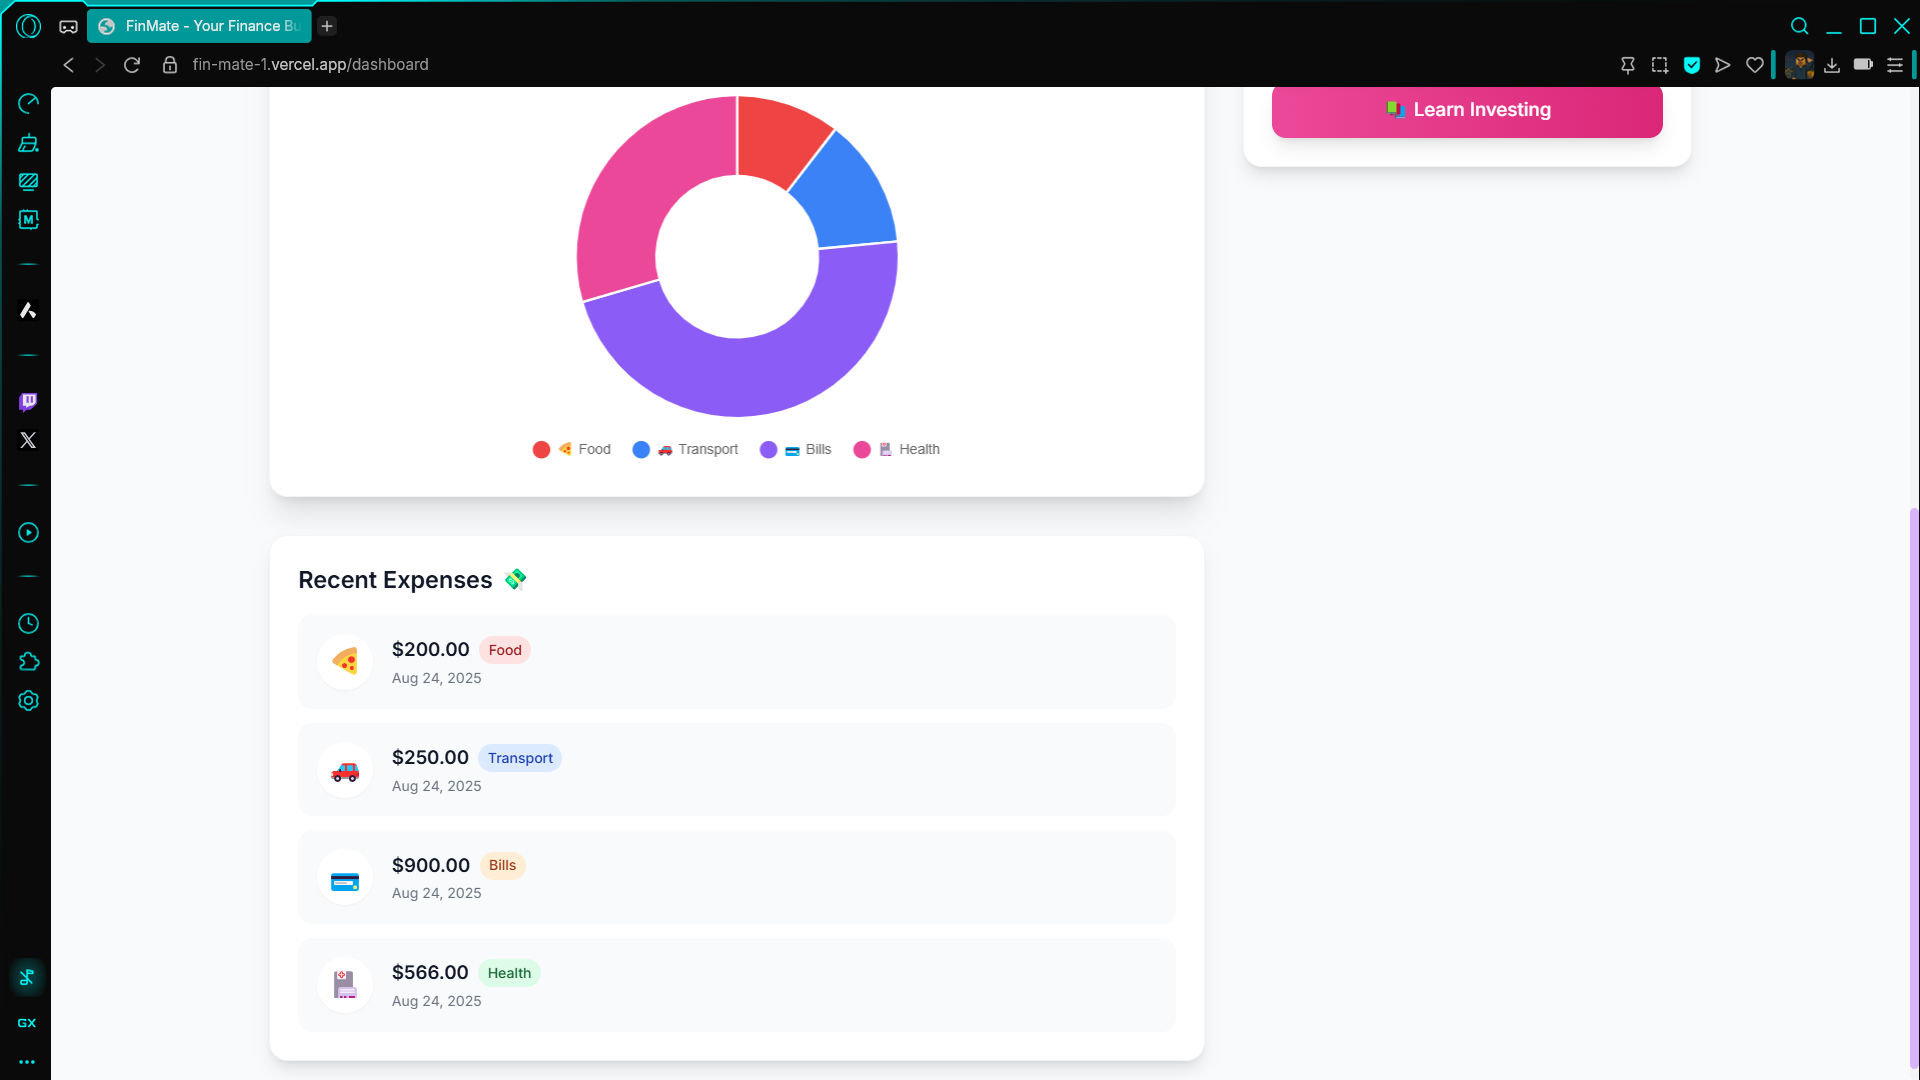Click the Learn Investing button
This screenshot has height=1080, width=1920.
click(1467, 110)
